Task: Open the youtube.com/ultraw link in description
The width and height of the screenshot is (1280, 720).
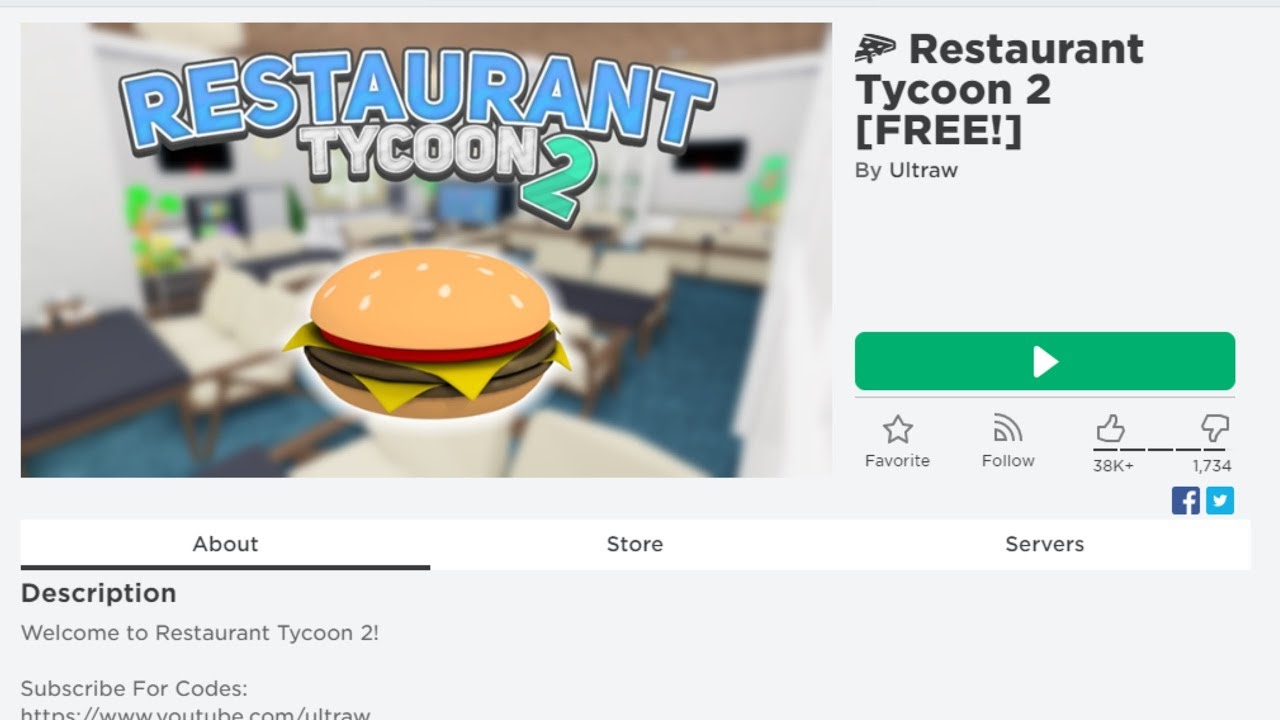Action: click(x=195, y=714)
